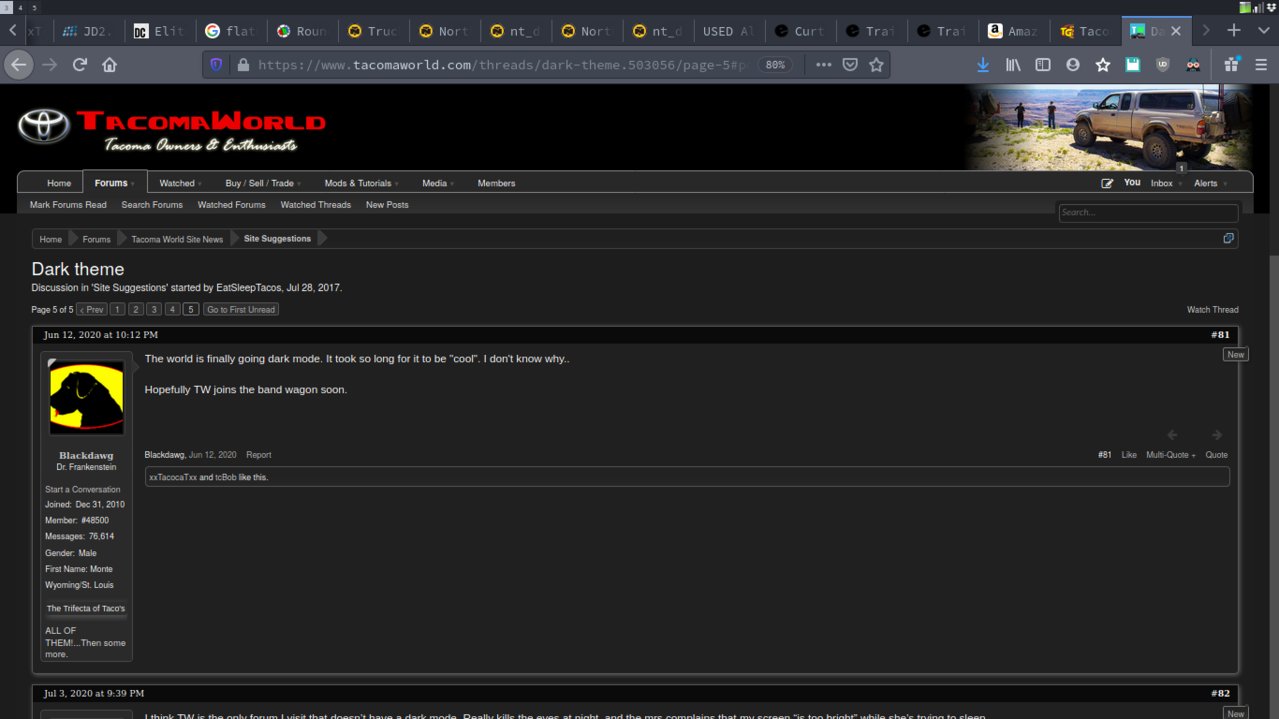The height and width of the screenshot is (719, 1279).
Task: Open Blackdawg's avatar thumbnail
Action: [87, 398]
